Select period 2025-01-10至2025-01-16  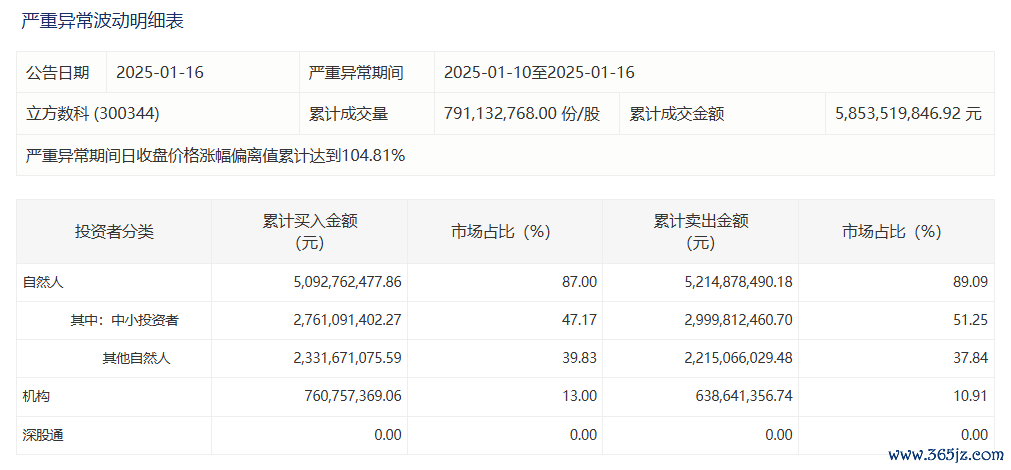pos(539,72)
